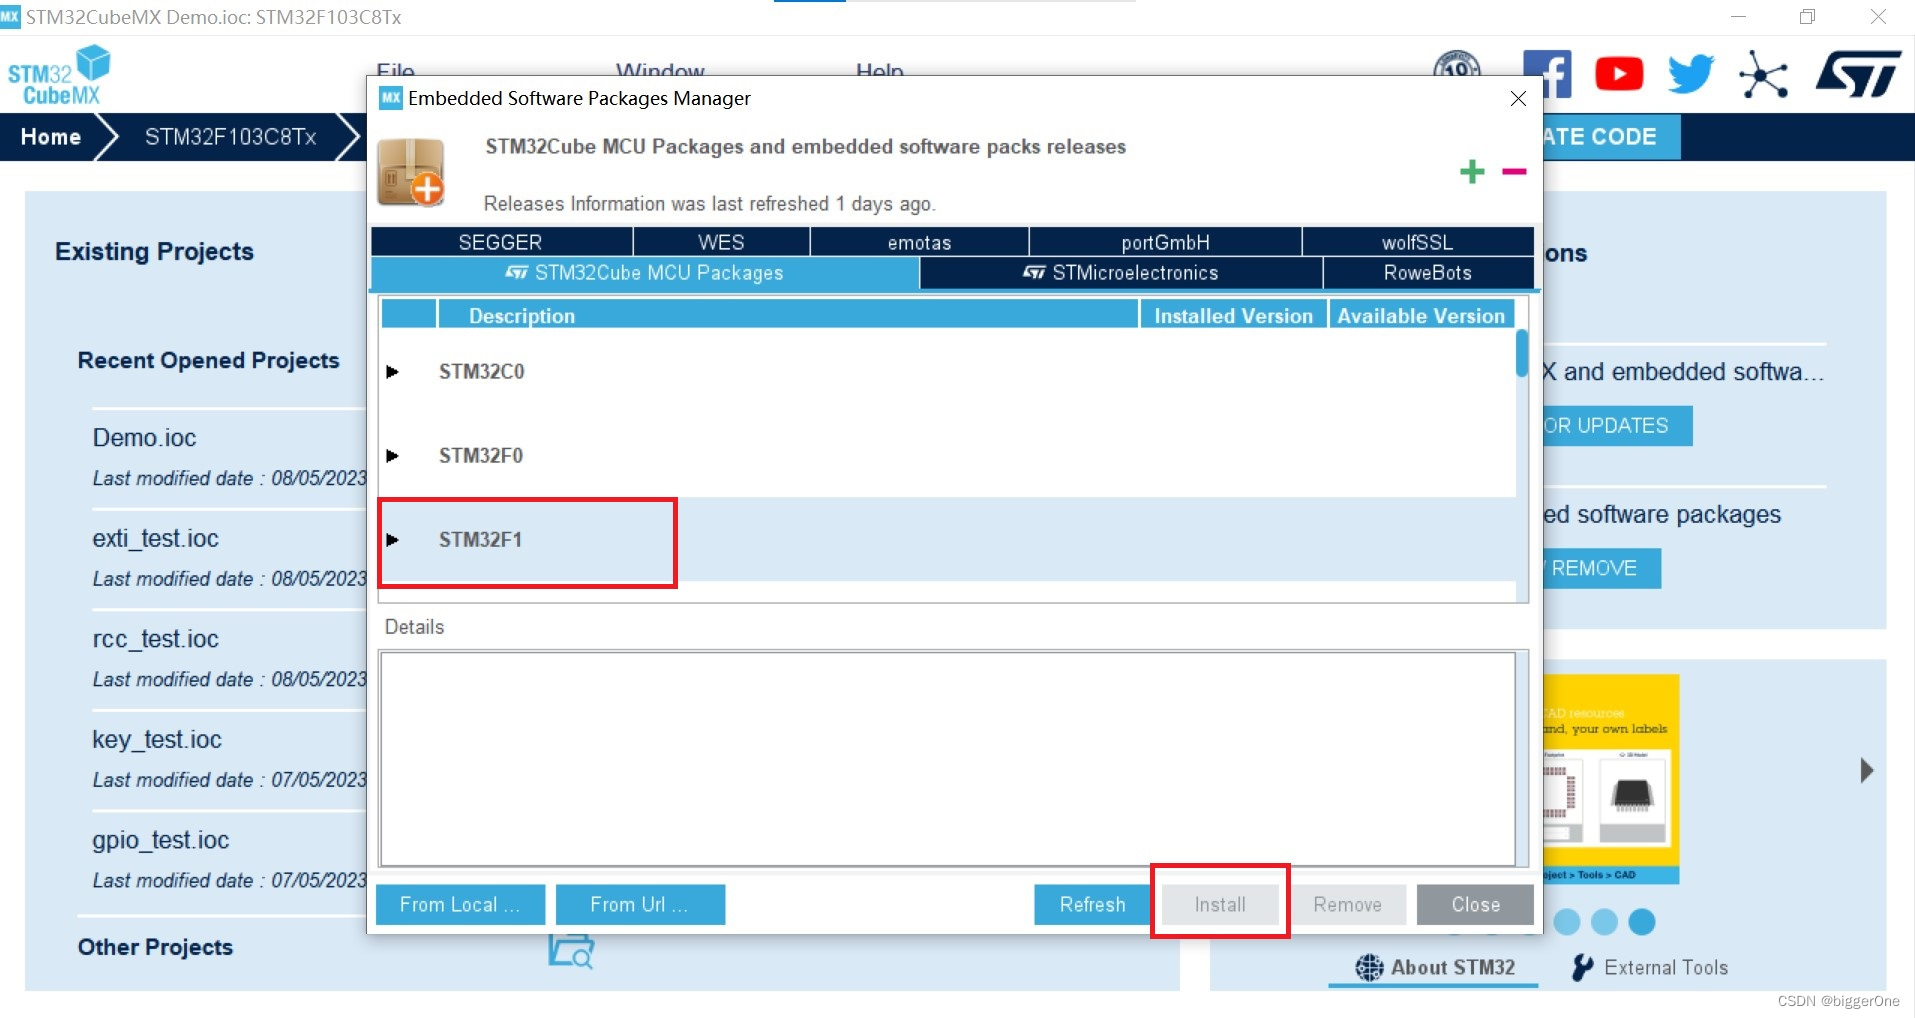The image size is (1915, 1018).
Task: Expand the STM32F1 package row
Action: 392,539
